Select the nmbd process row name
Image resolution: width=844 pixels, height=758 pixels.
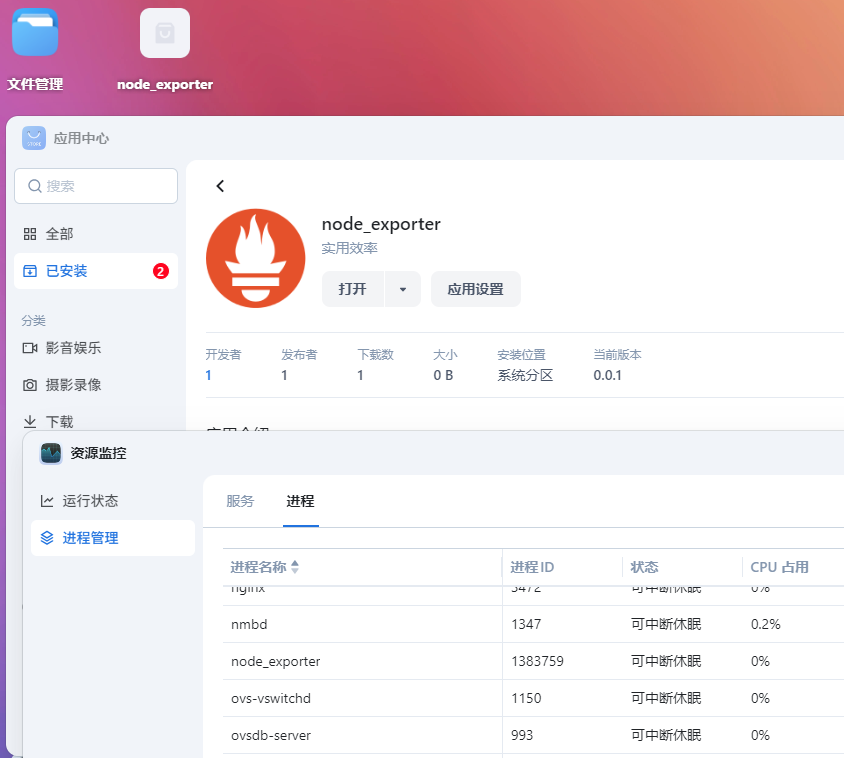click(249, 624)
